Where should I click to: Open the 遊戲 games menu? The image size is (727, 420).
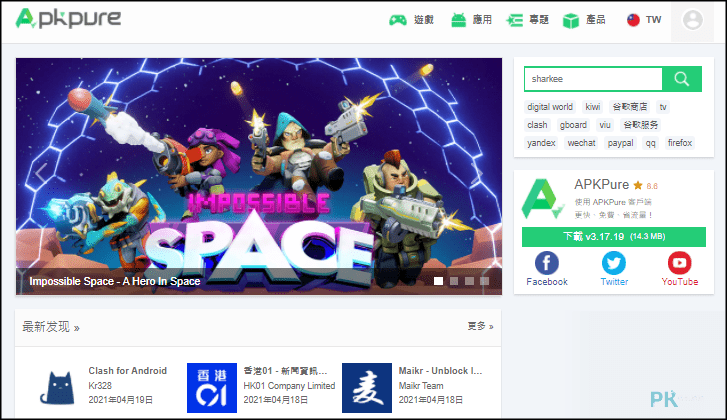click(x=411, y=20)
